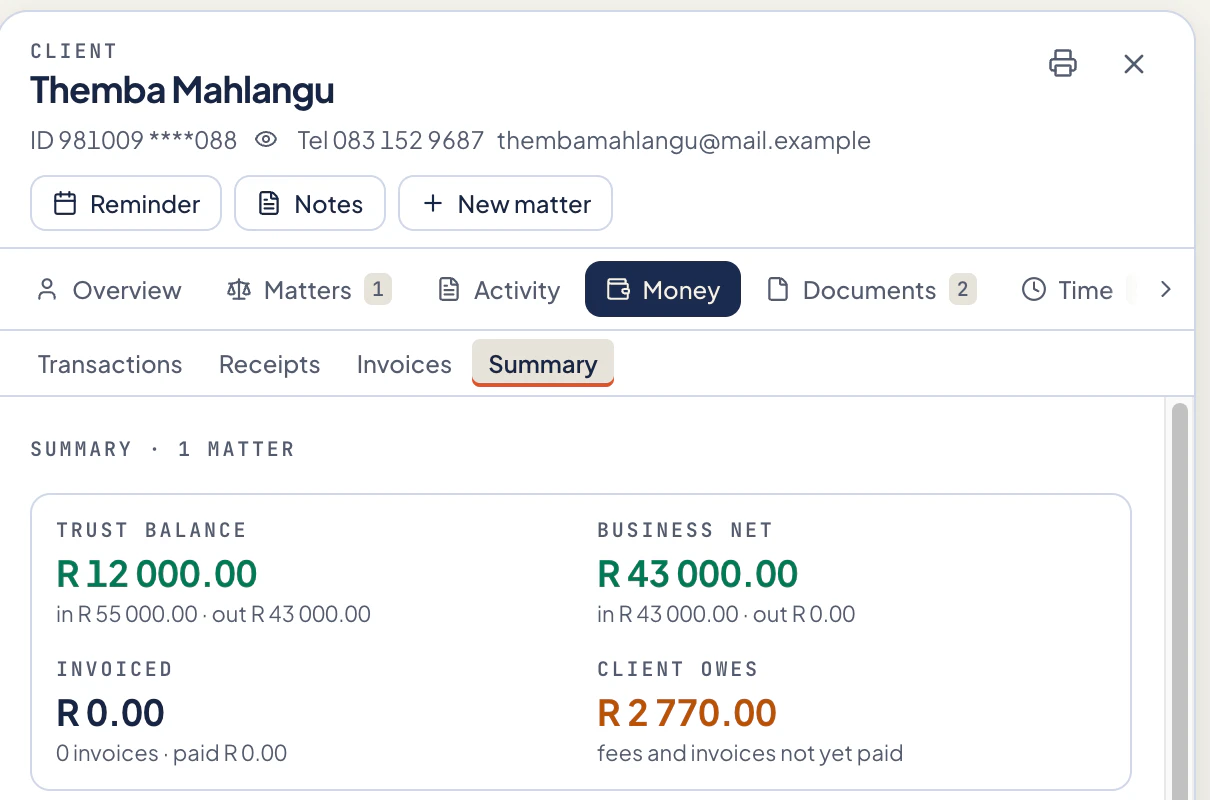
Task: Click the document icon on Notes
Action: pos(268,204)
